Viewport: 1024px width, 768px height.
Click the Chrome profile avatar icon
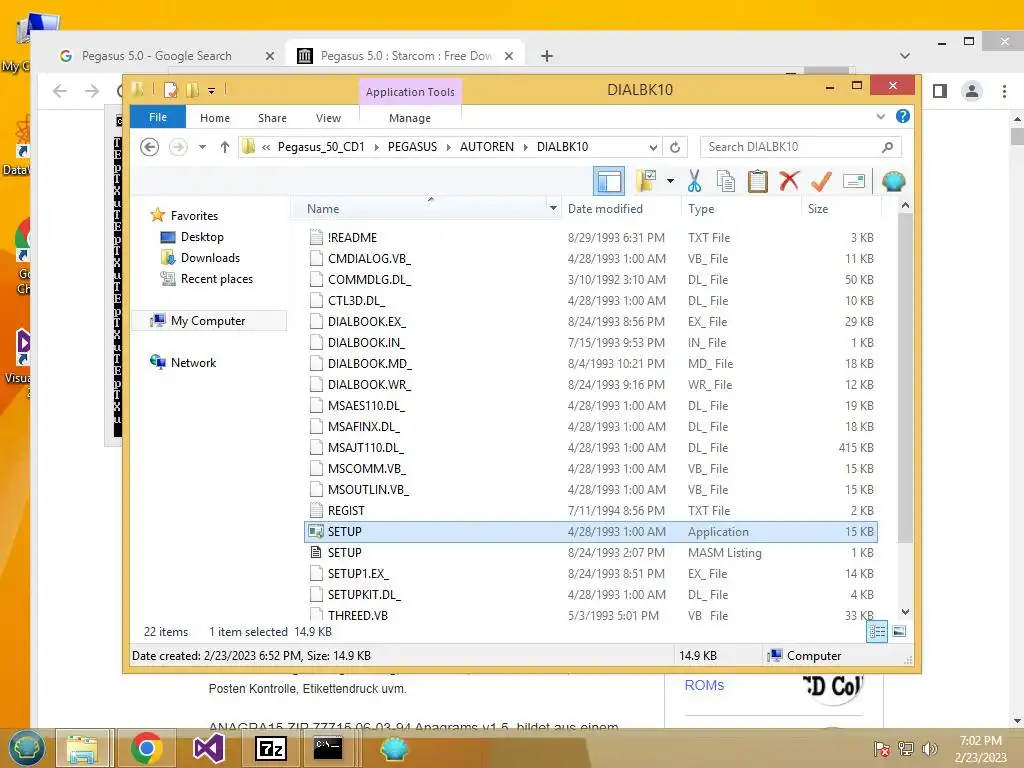[972, 91]
